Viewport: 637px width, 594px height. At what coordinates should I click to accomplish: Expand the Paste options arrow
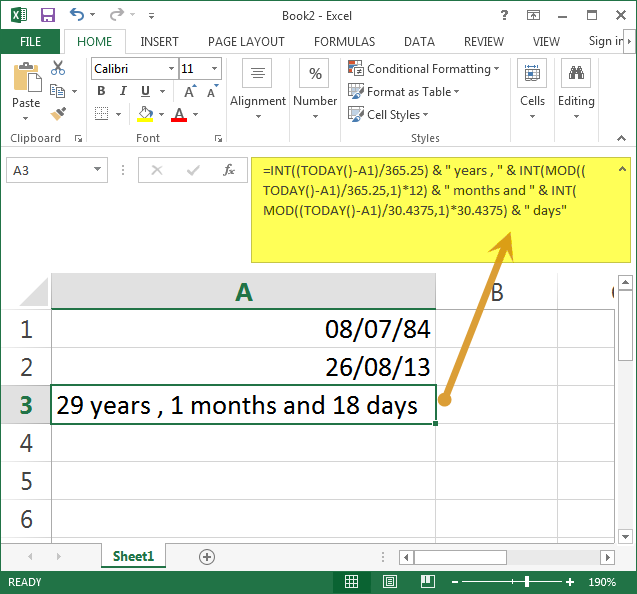(26, 118)
